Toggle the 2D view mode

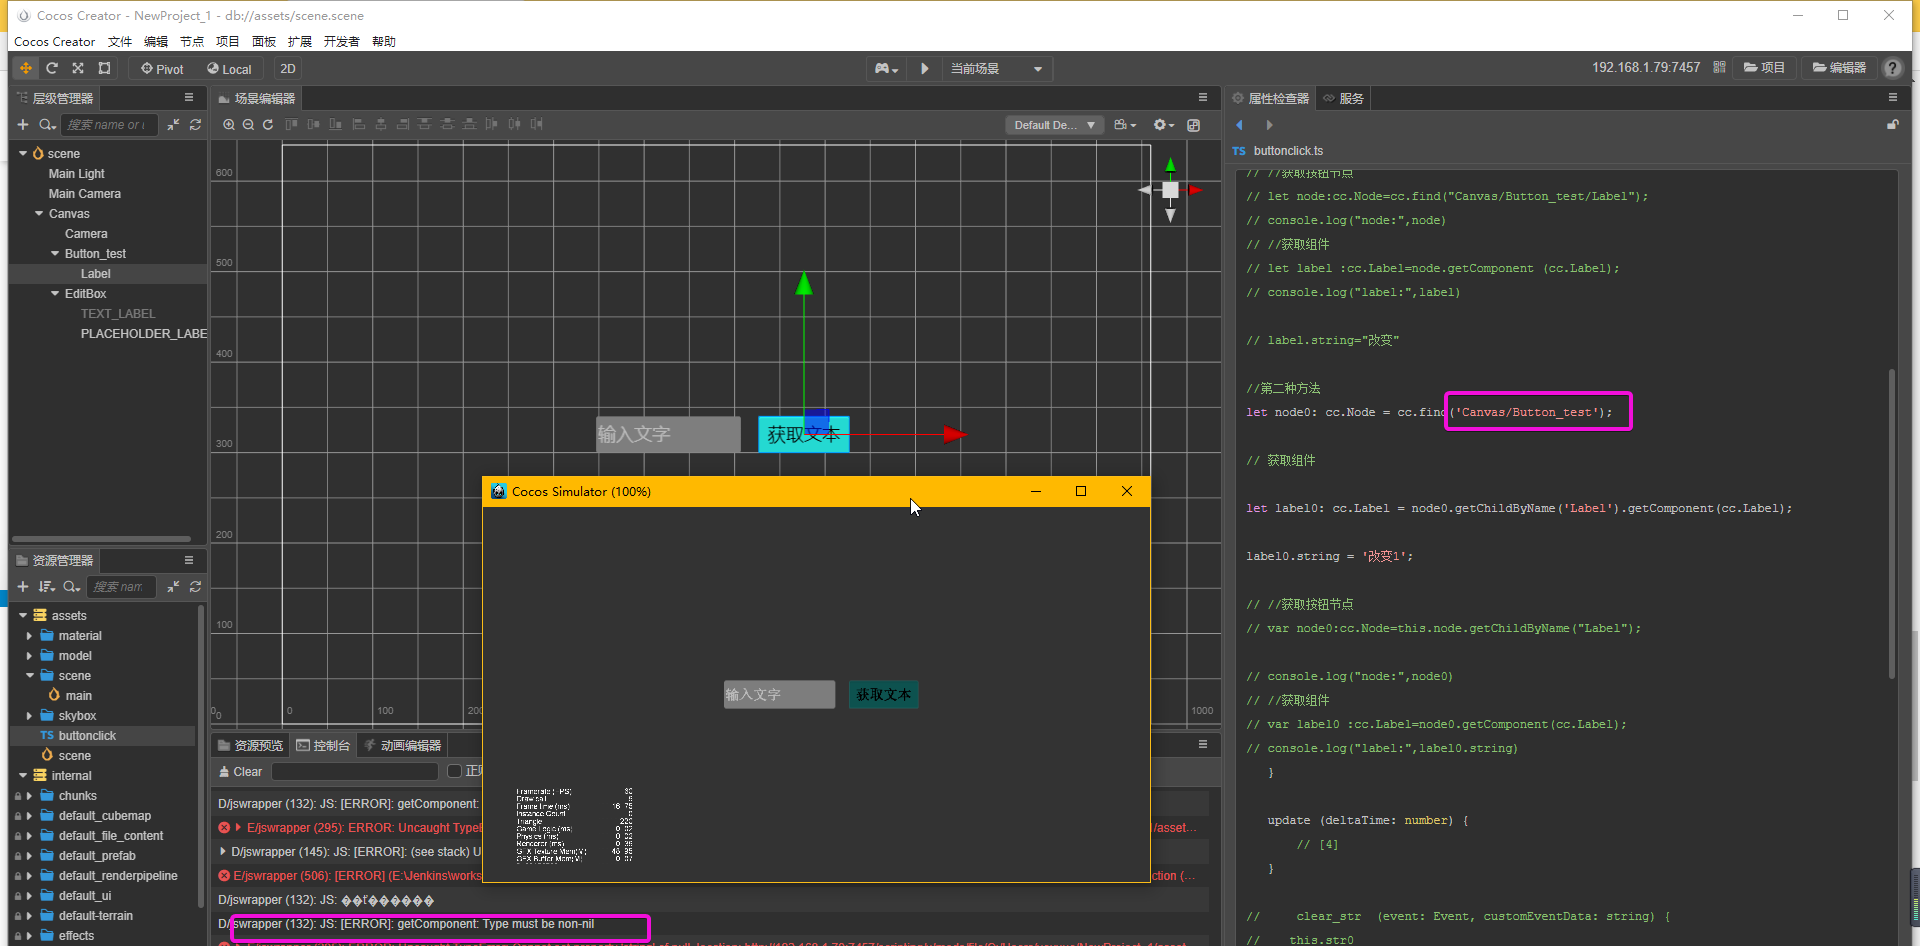coord(288,69)
